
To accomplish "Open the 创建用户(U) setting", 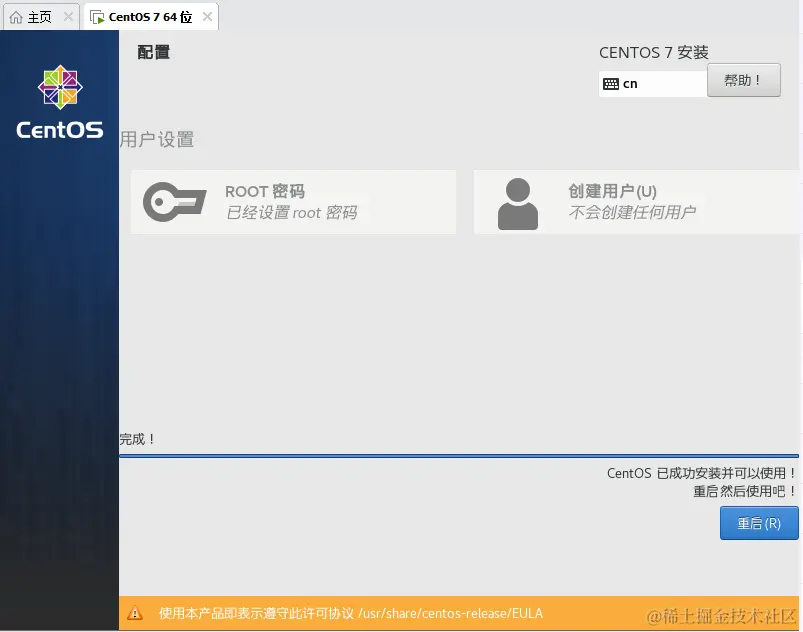I will click(638, 202).
